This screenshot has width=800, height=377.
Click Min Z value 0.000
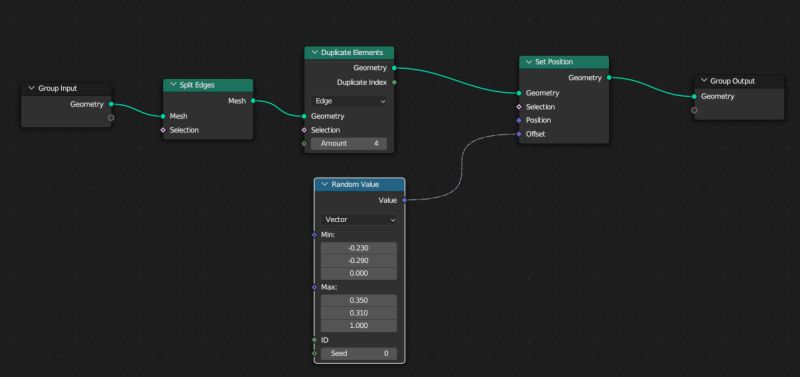[x=359, y=273]
